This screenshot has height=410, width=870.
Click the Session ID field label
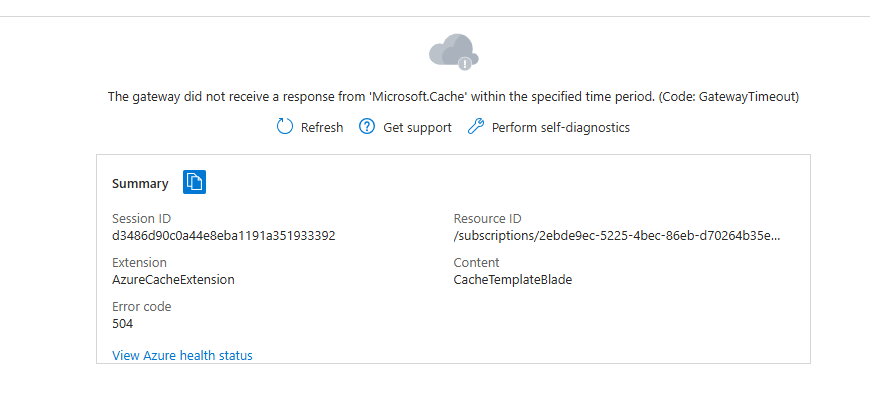tap(142, 219)
